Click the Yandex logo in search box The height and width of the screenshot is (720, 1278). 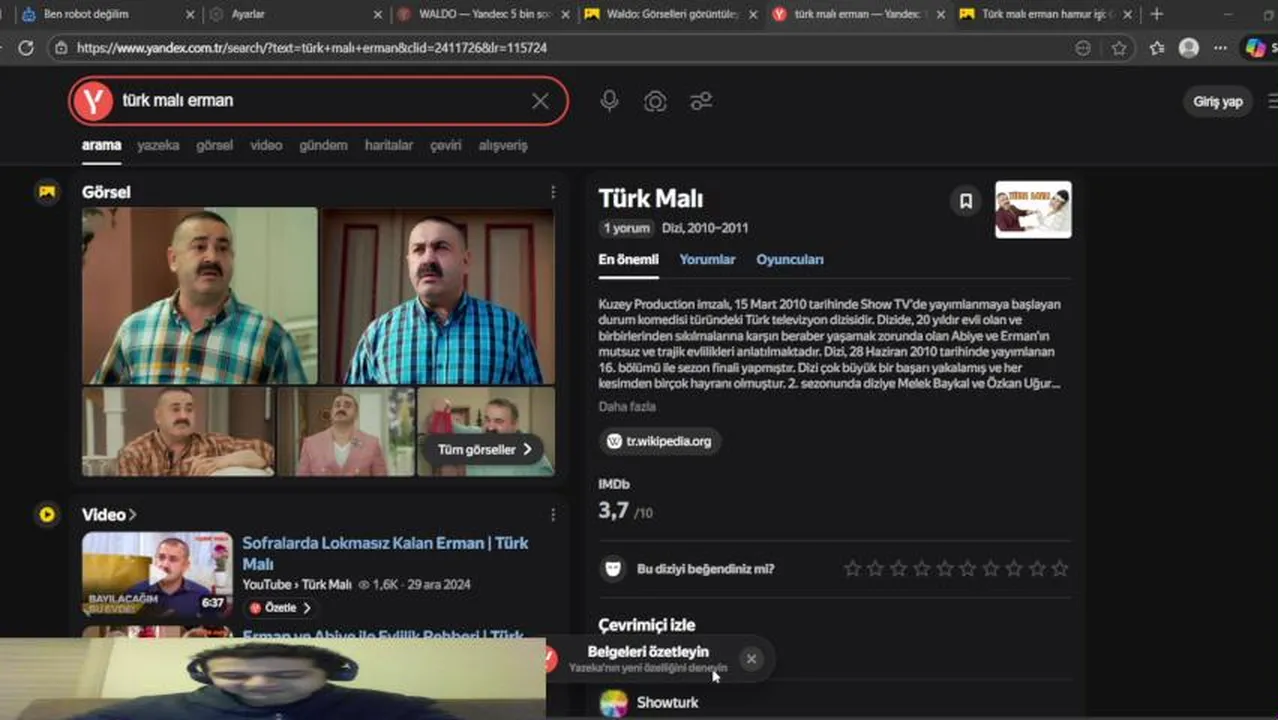(x=93, y=101)
